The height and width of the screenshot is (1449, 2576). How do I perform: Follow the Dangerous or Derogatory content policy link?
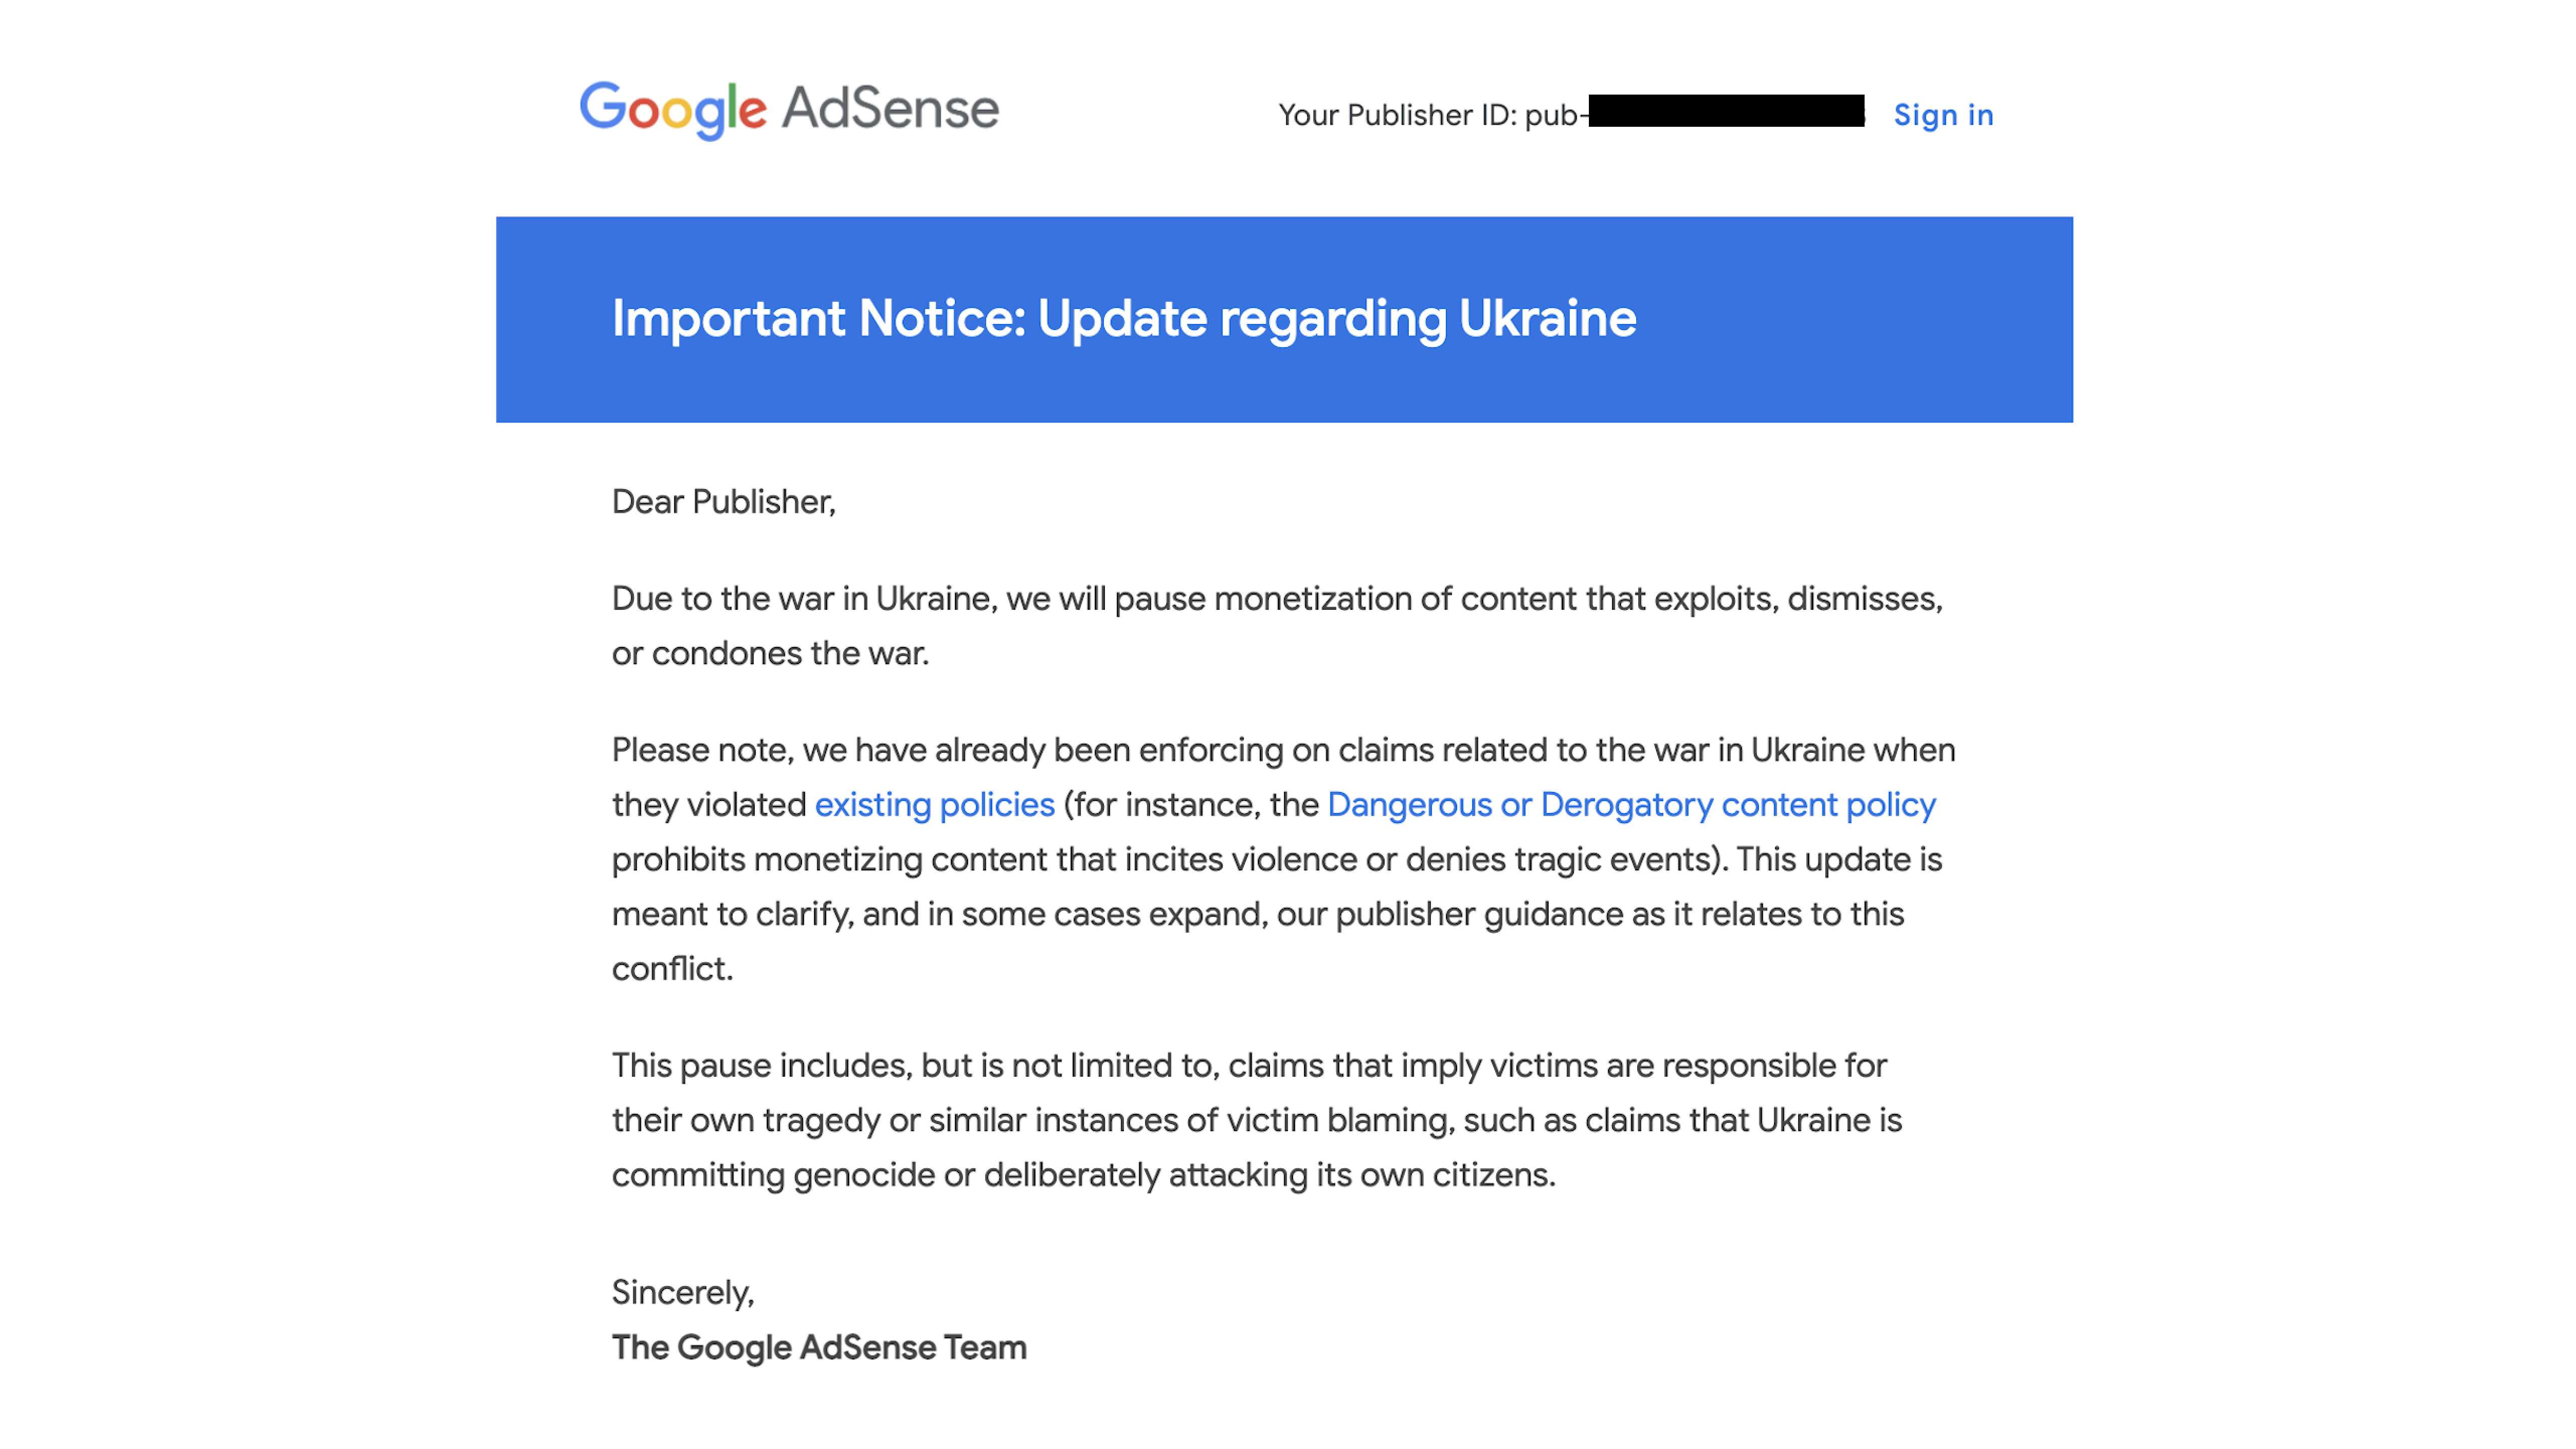click(x=1631, y=804)
